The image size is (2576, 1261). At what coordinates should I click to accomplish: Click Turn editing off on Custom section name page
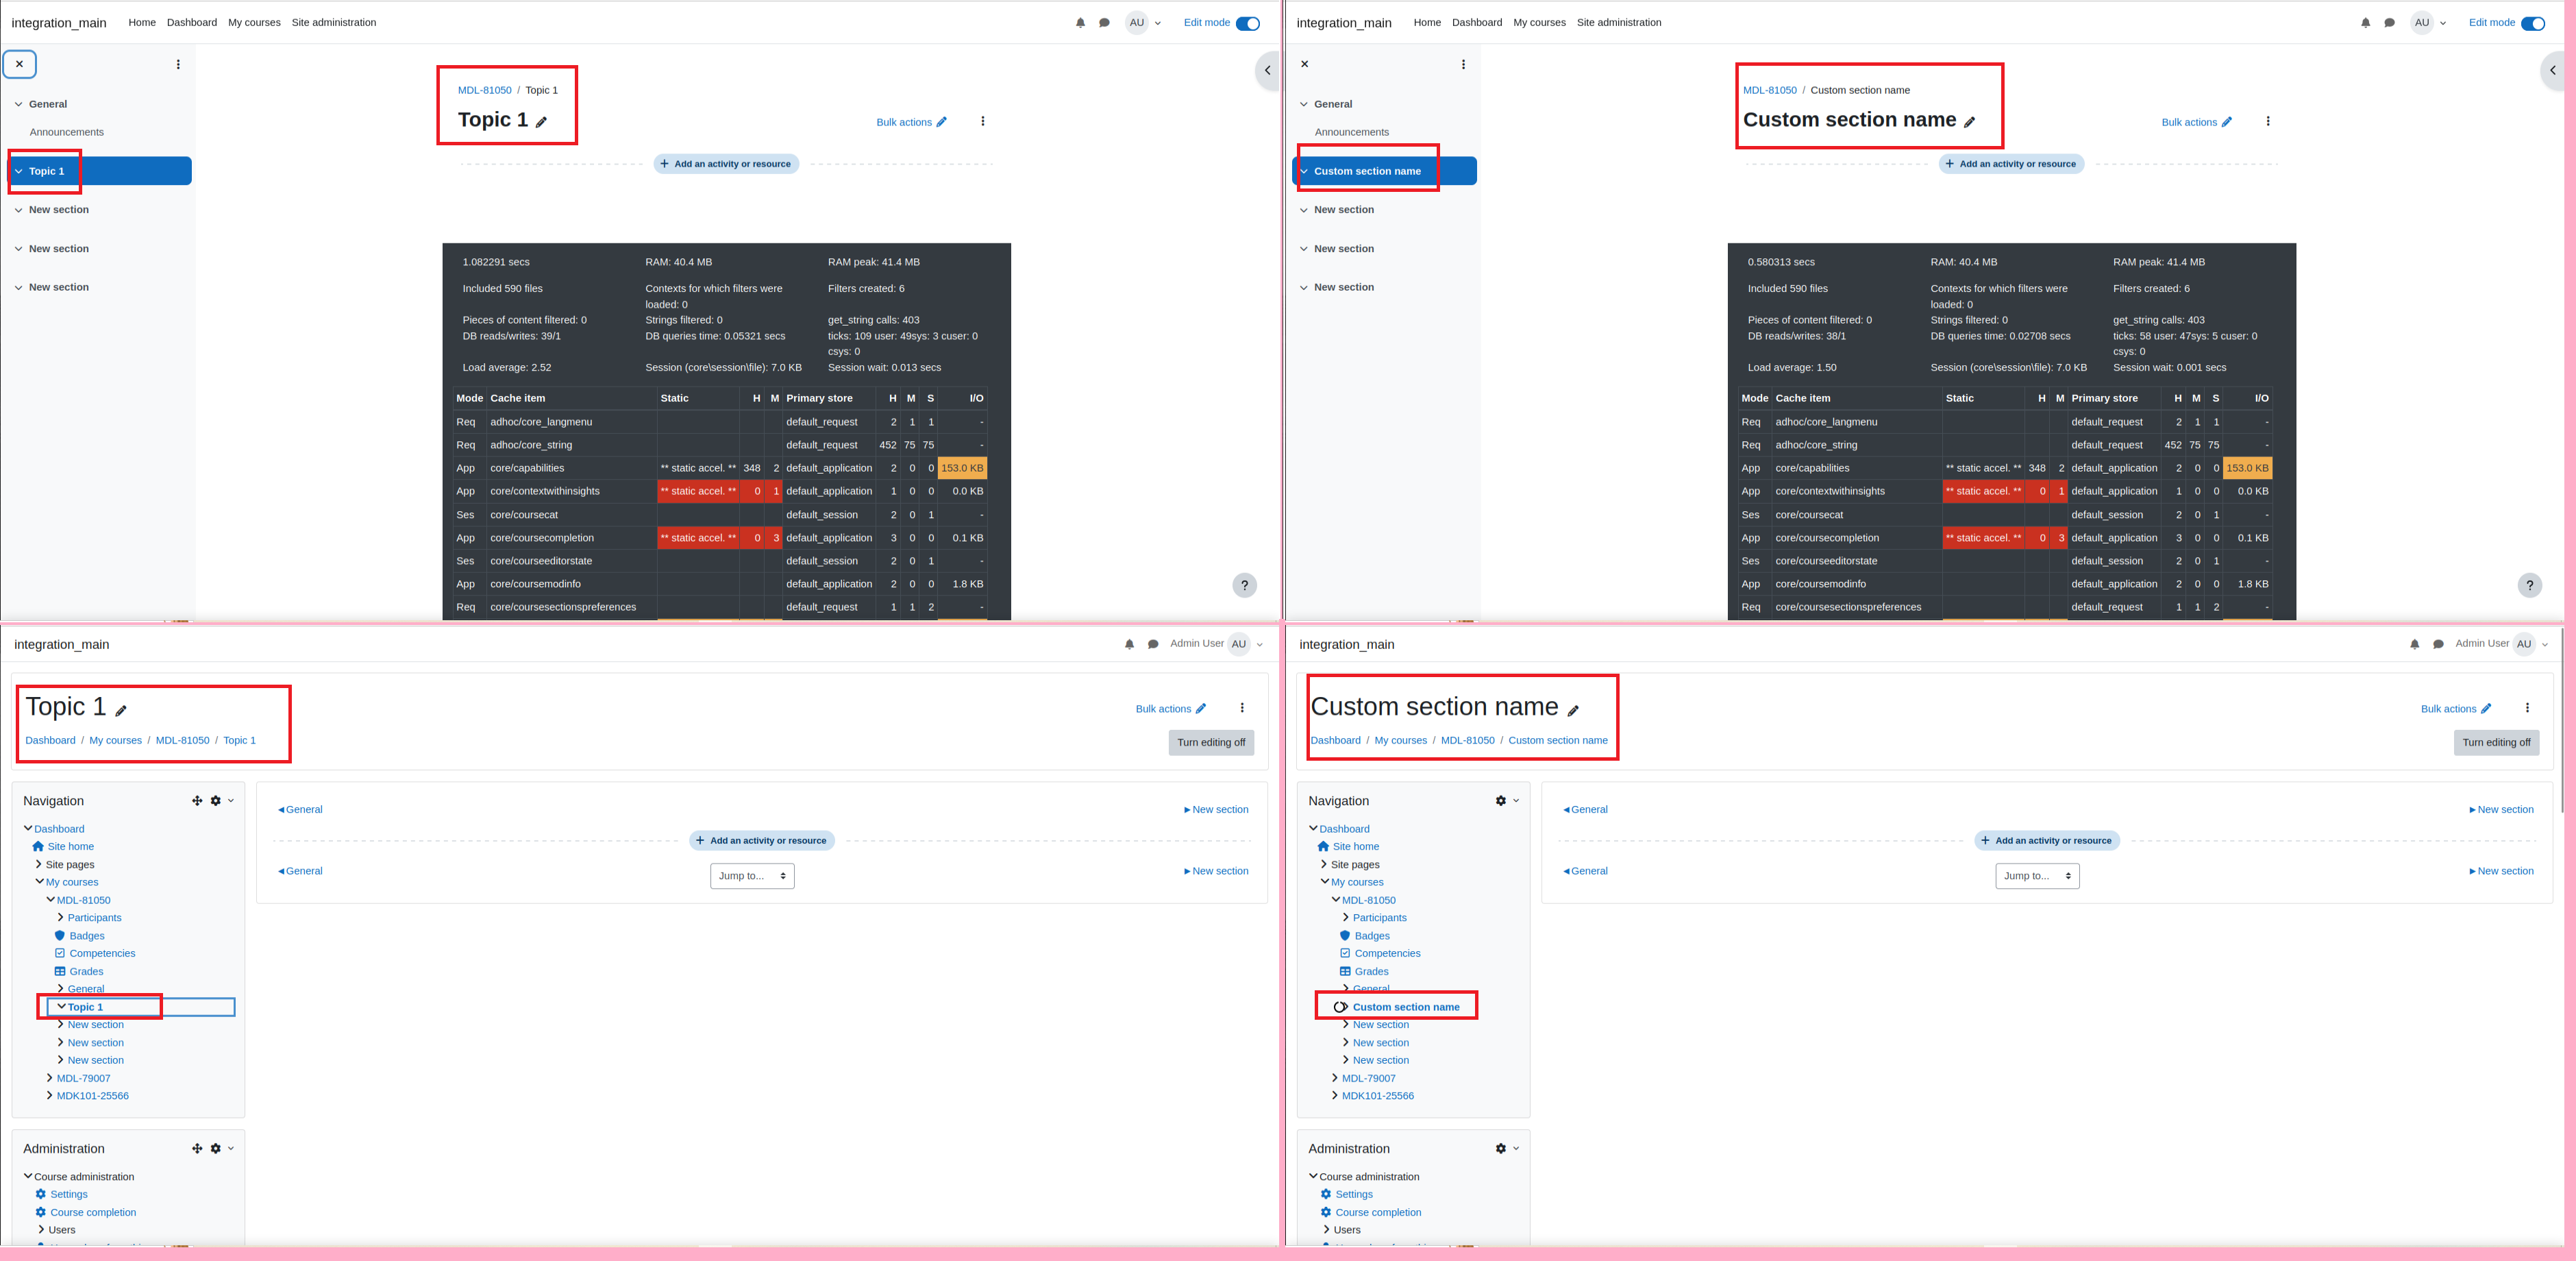point(2496,743)
